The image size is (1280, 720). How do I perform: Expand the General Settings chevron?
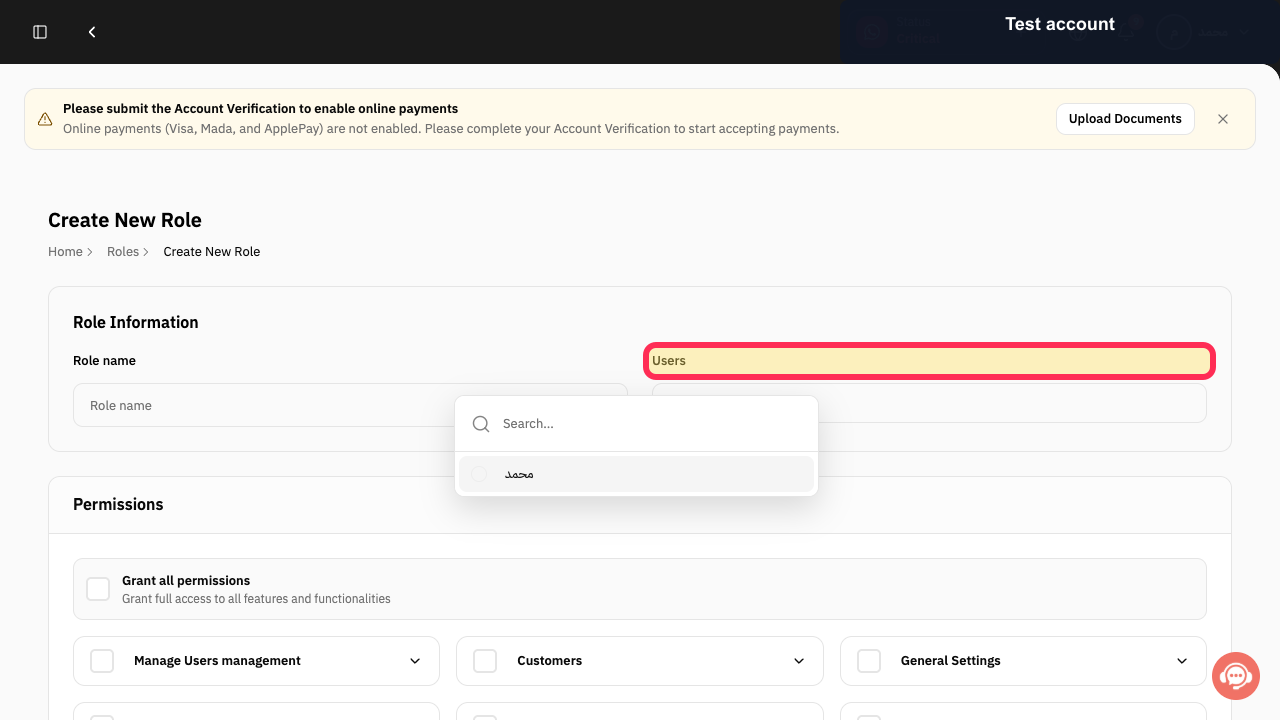(1182, 661)
